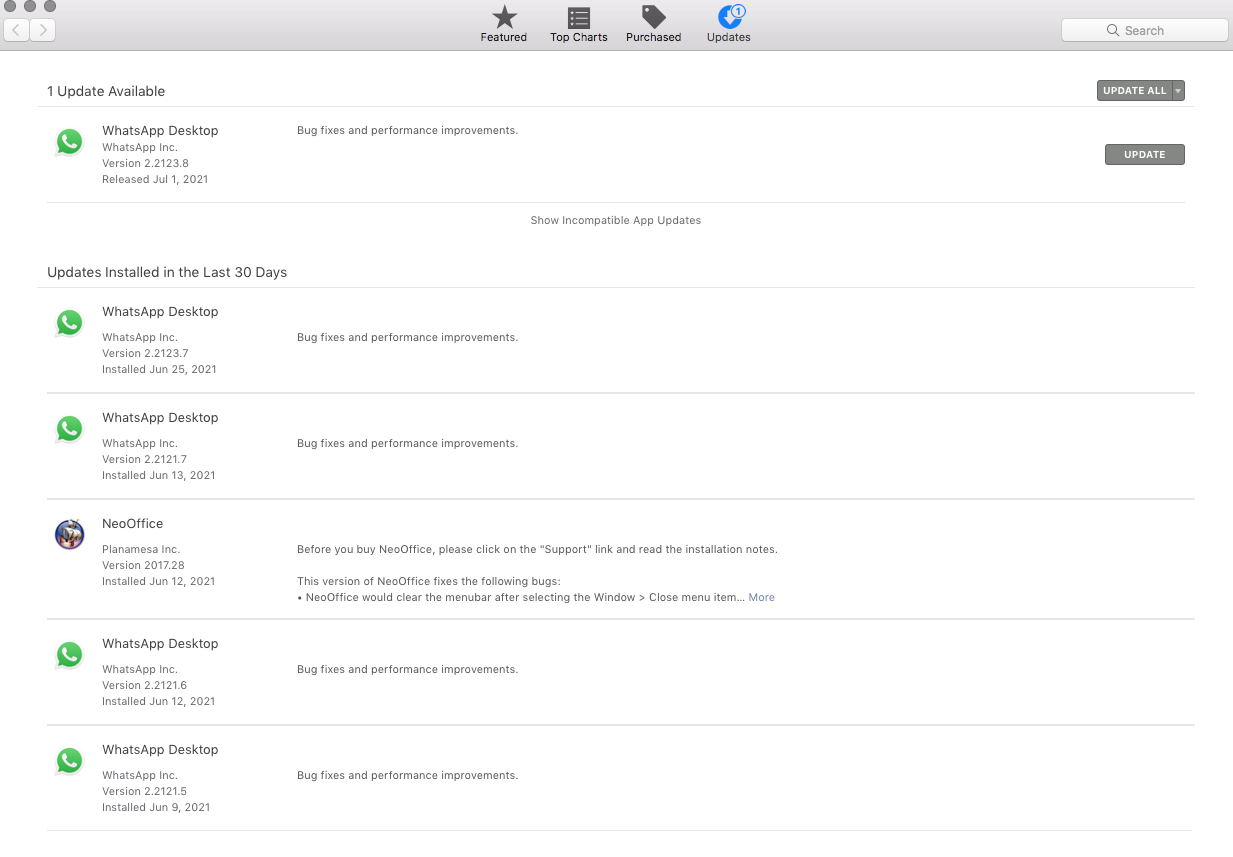Click the text Version 2.2123.8

tap(145, 163)
